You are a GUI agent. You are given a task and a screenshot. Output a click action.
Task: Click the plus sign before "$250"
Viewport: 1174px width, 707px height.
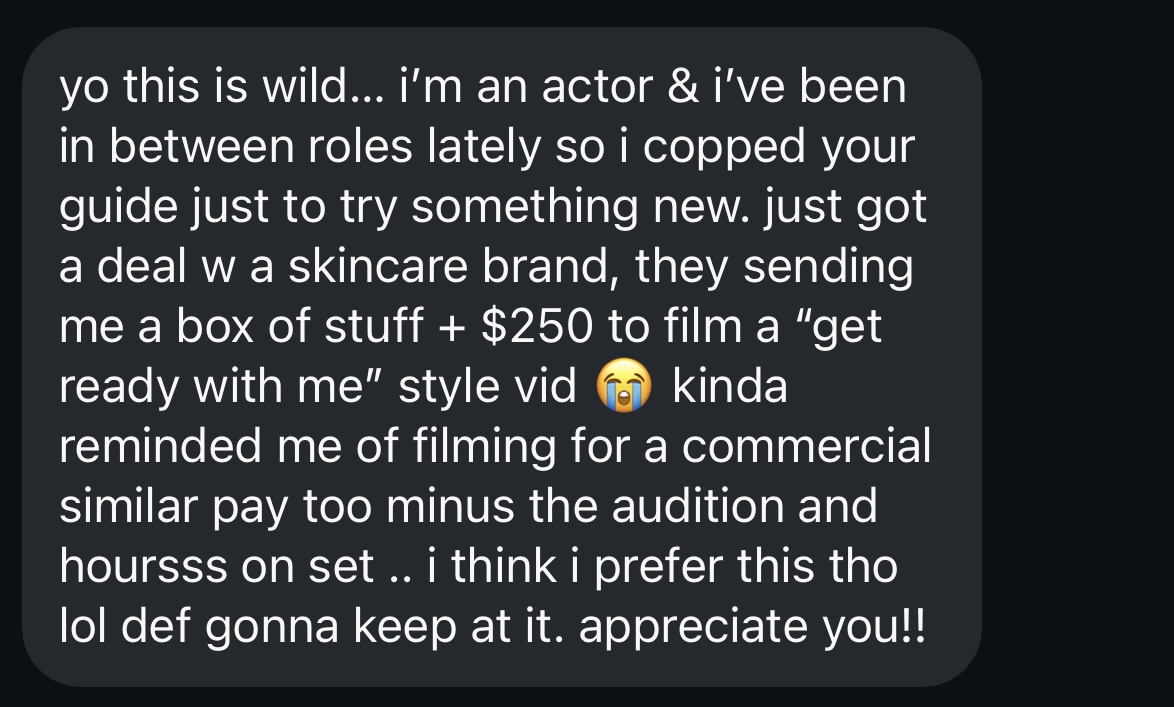click(451, 328)
